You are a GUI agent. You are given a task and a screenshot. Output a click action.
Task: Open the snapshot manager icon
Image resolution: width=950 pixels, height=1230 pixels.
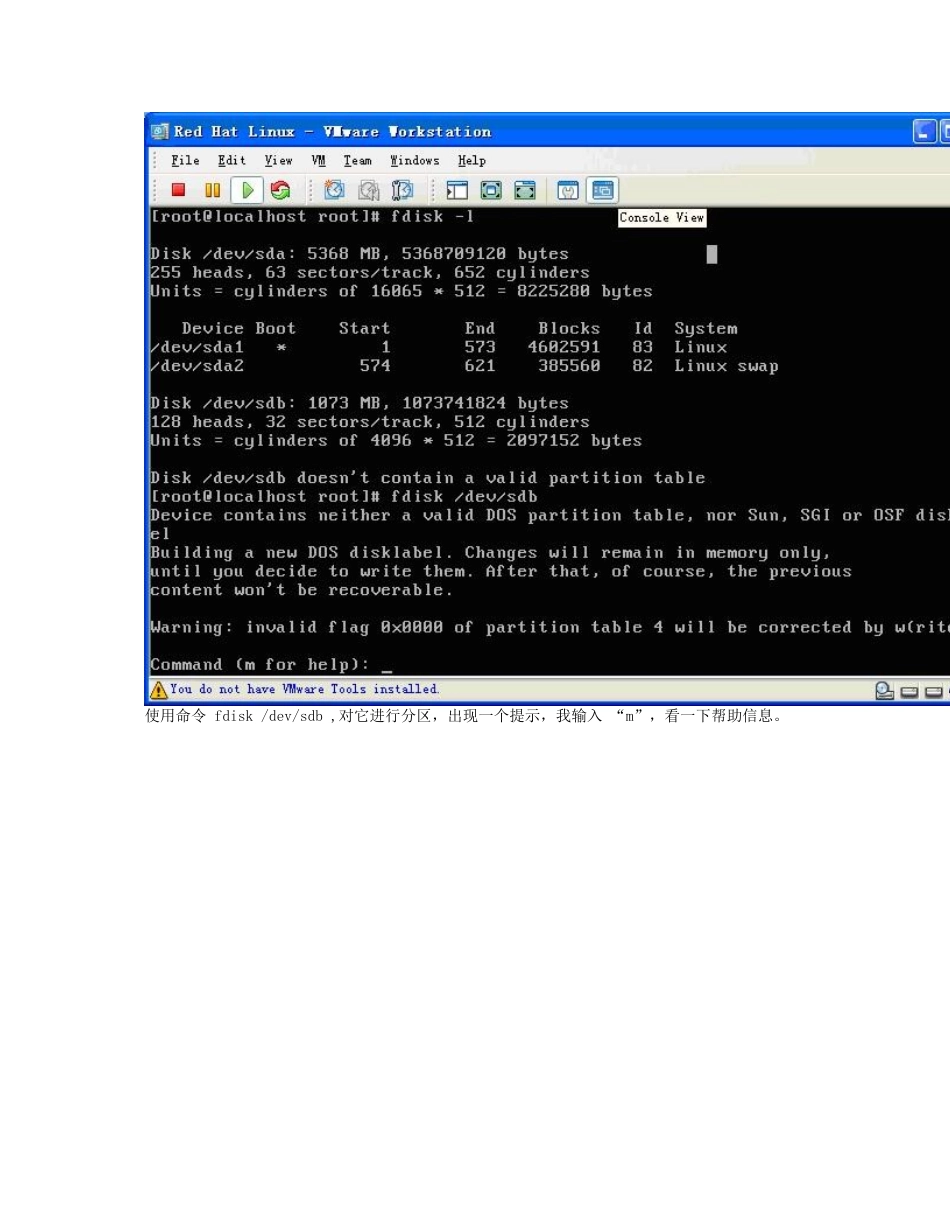click(403, 190)
